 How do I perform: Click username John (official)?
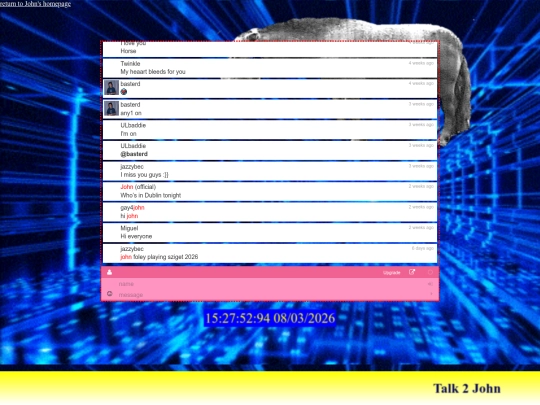pos(138,187)
